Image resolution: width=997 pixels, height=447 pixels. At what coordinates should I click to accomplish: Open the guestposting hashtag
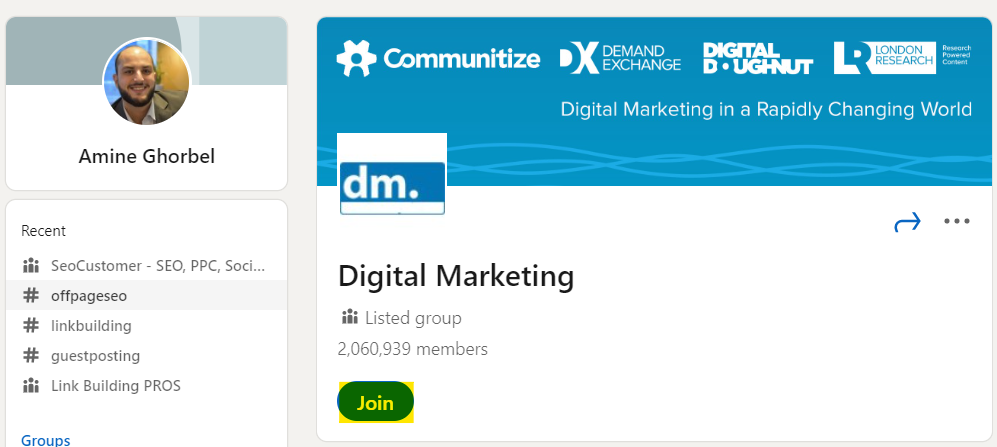point(95,355)
